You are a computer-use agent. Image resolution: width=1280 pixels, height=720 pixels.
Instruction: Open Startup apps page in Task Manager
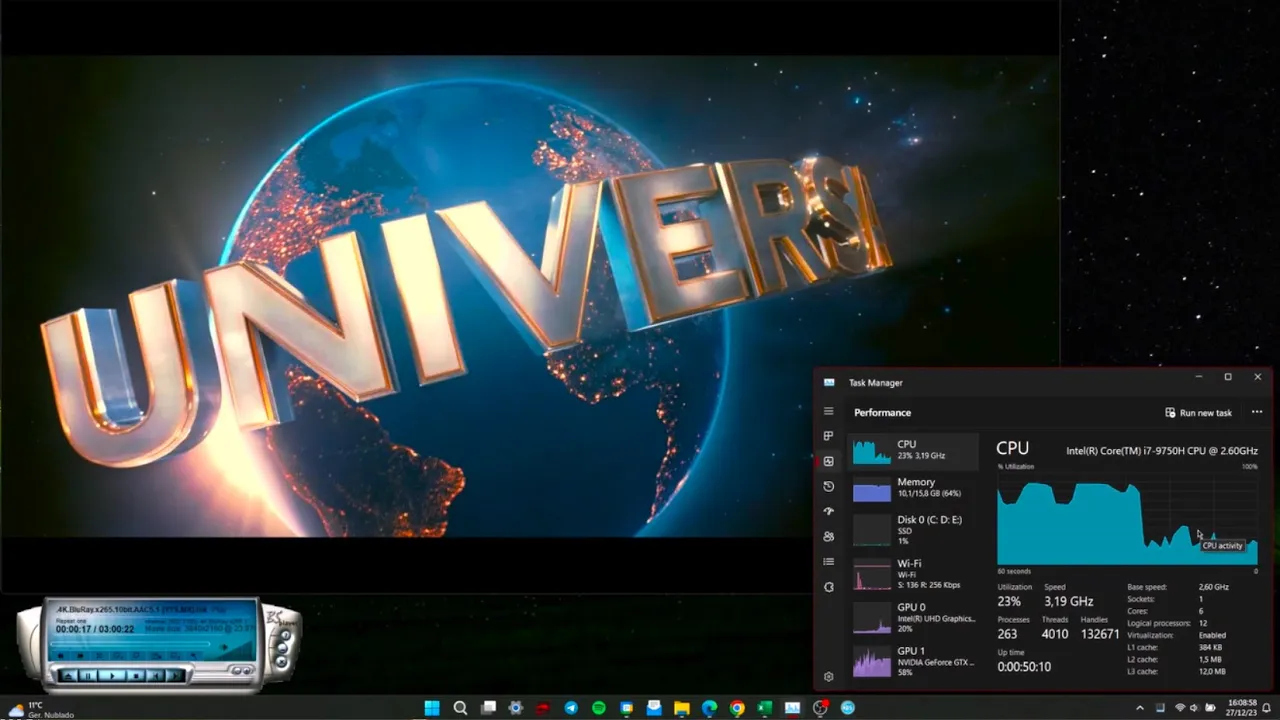[828, 511]
